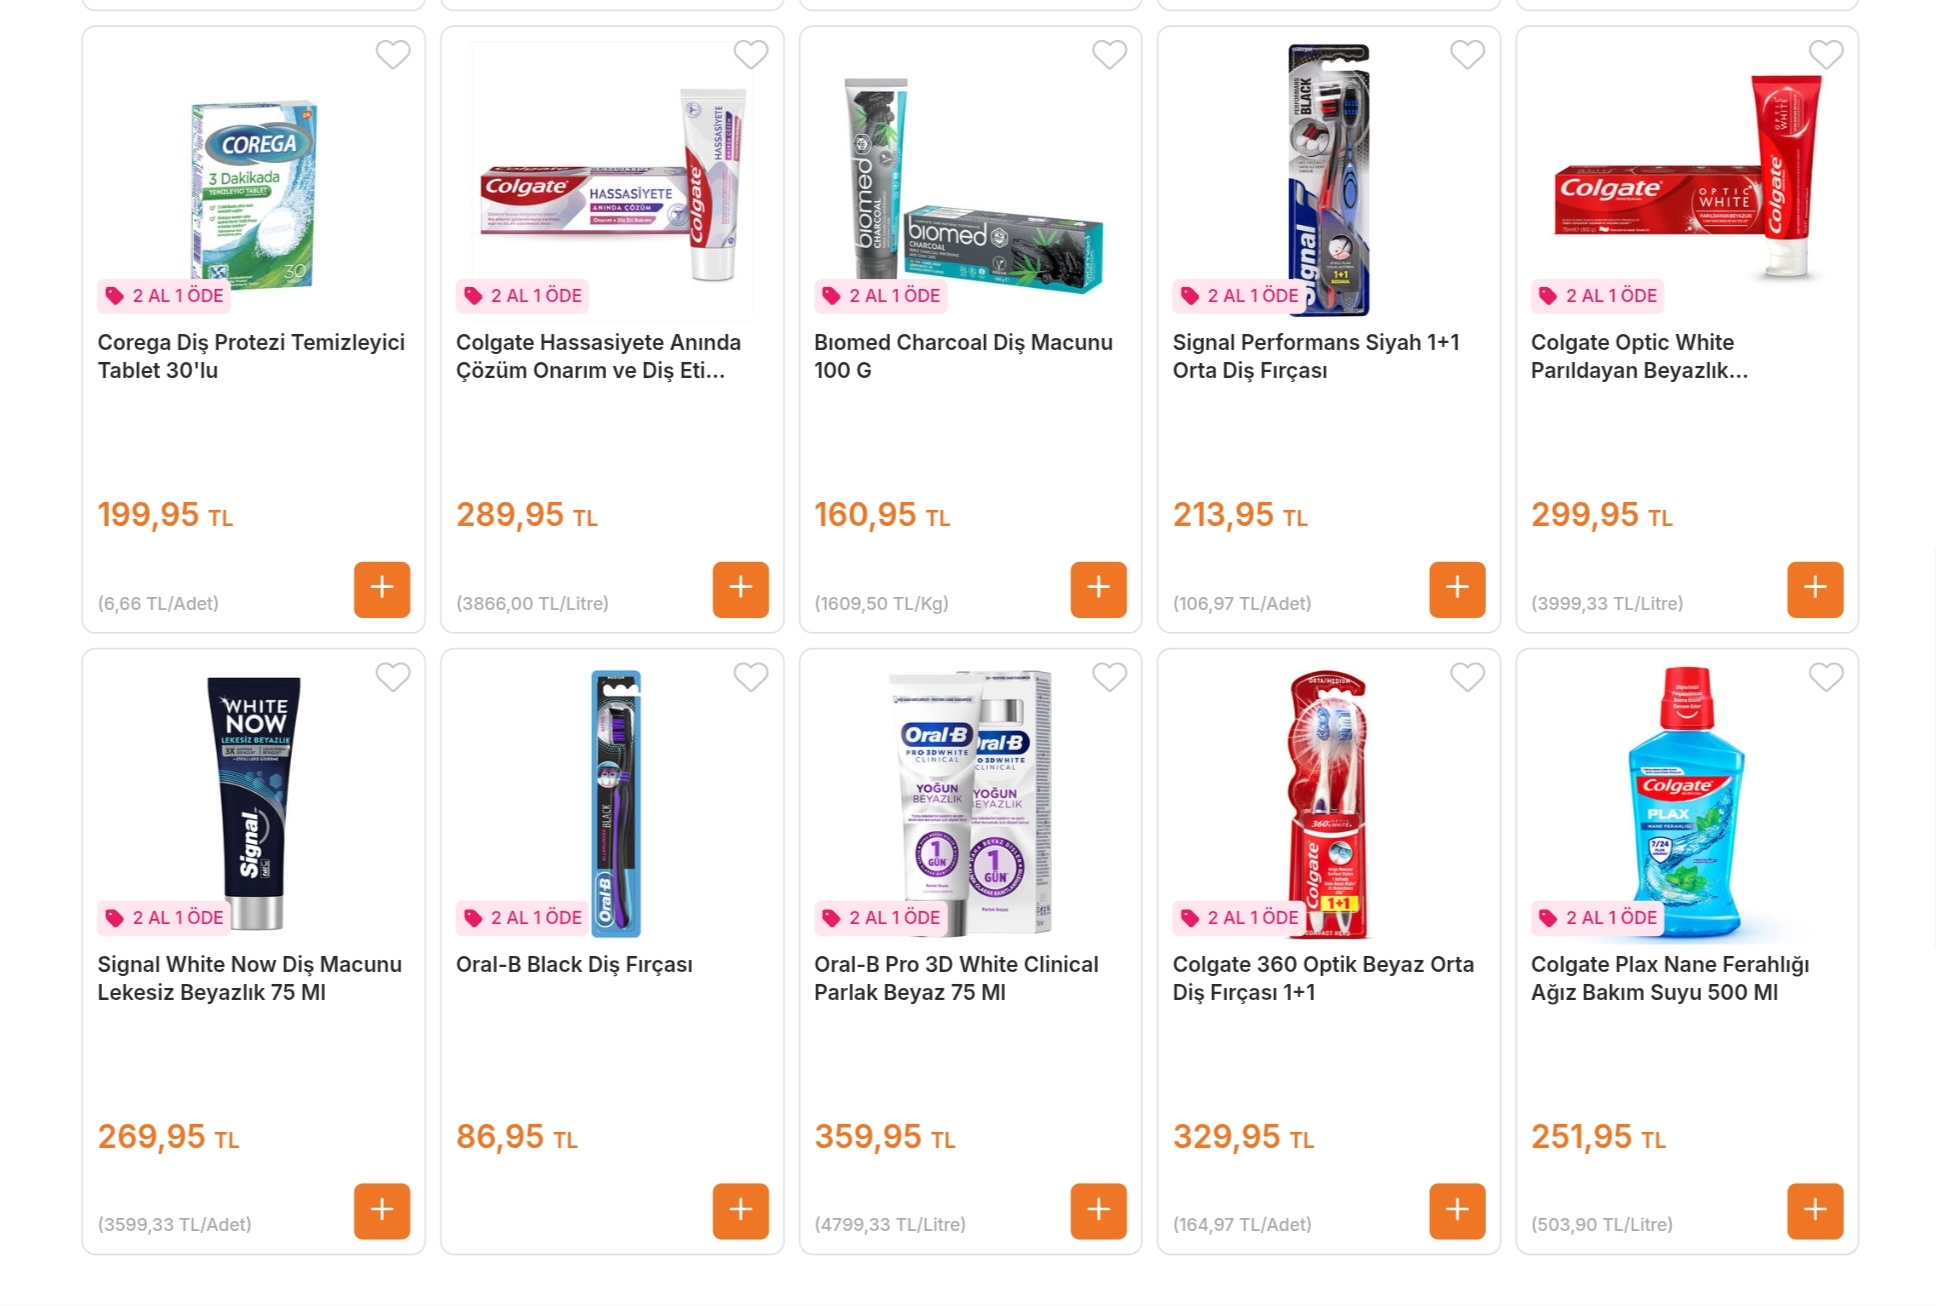Add Colgate Plax mouthwash to cart
This screenshot has width=1936, height=1306.
[x=1814, y=1211]
